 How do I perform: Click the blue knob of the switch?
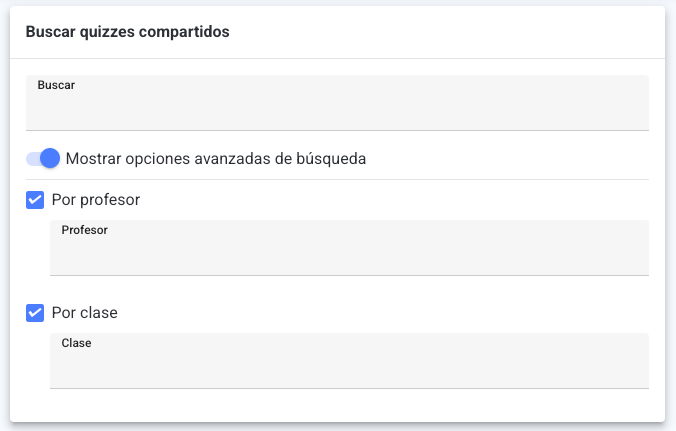(x=50, y=158)
